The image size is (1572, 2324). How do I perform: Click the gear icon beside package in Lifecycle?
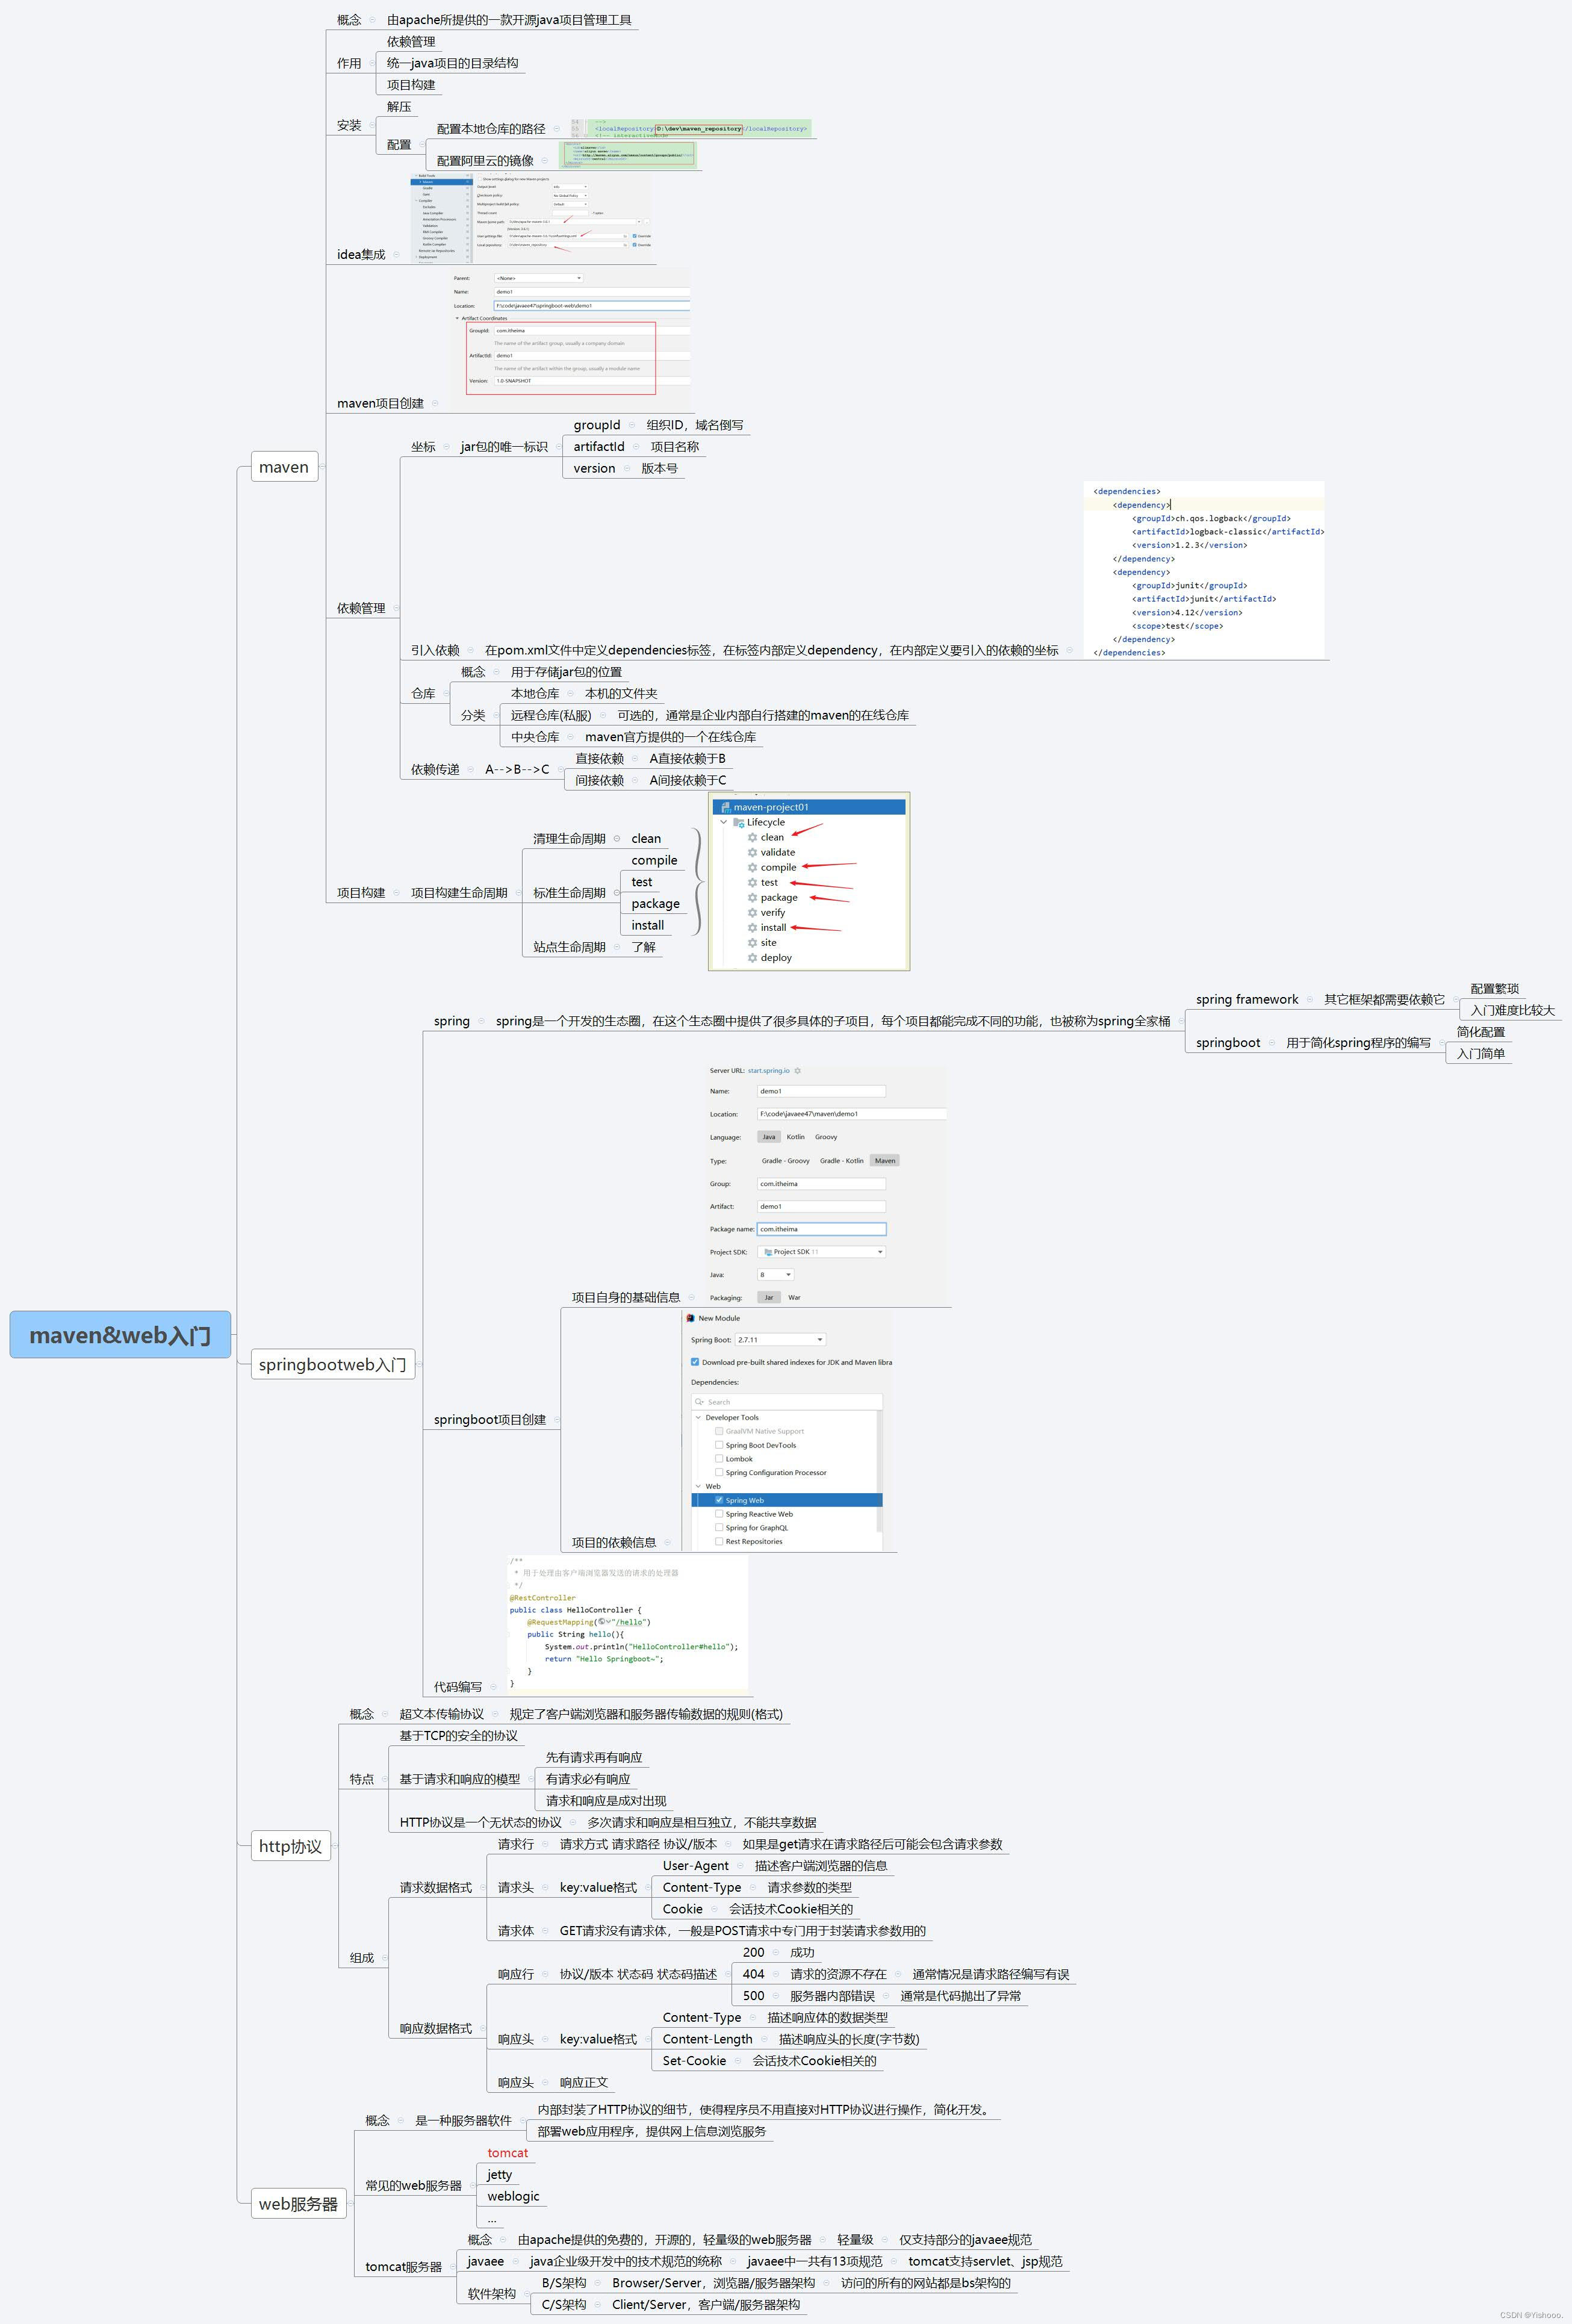coord(752,897)
